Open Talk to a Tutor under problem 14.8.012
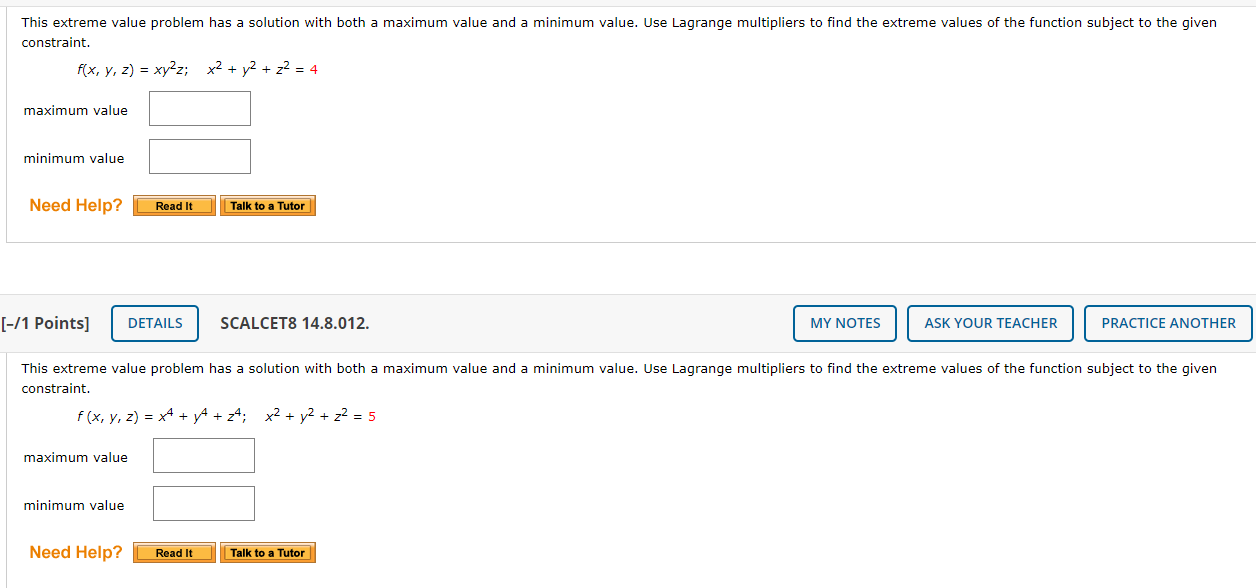The image size is (1256, 588). tap(267, 552)
